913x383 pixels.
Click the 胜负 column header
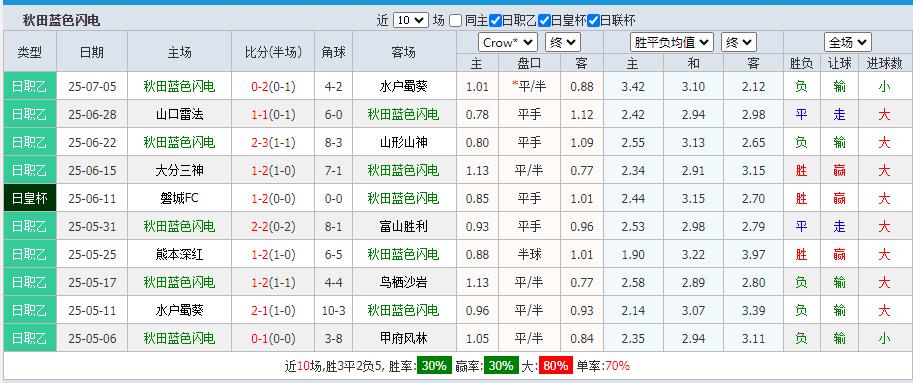coord(802,63)
